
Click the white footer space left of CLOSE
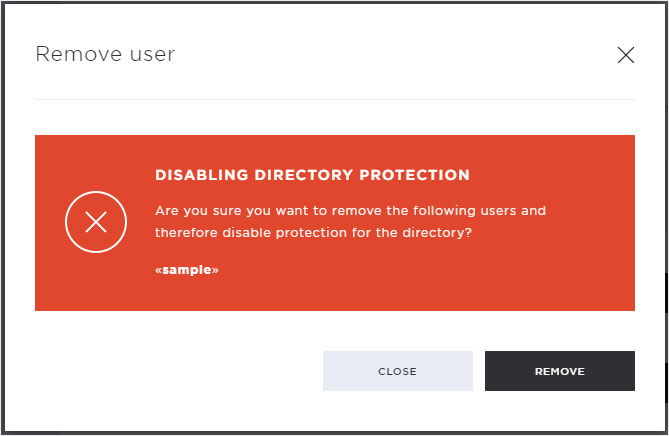(171, 371)
